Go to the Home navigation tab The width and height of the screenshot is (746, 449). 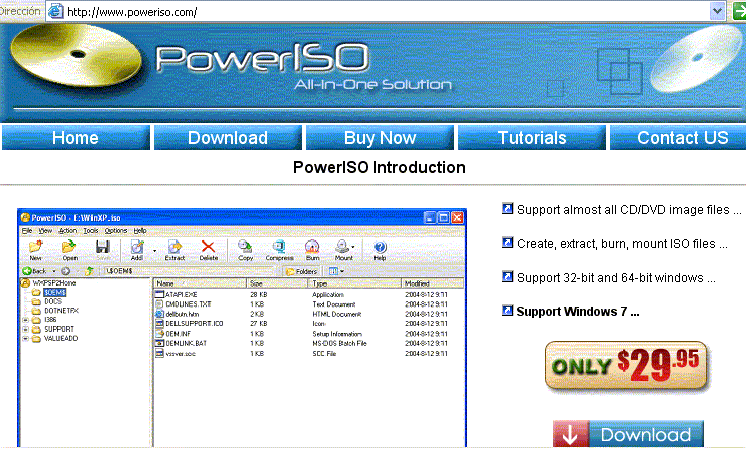coord(76,137)
